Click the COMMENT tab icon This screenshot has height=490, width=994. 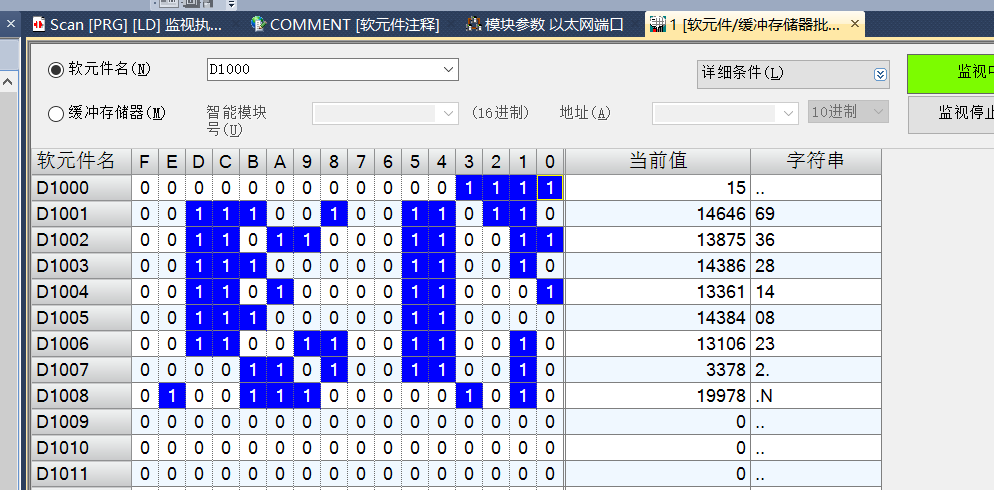pyautogui.click(x=258, y=25)
